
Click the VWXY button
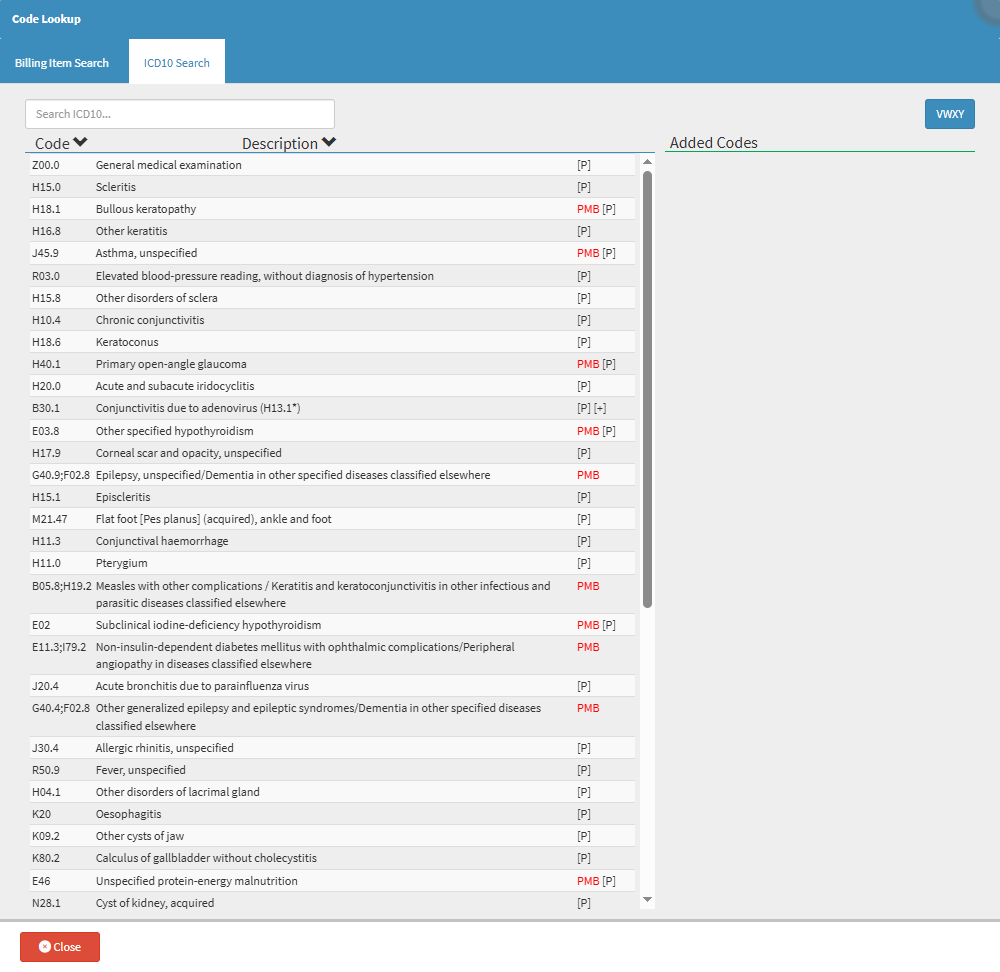tap(950, 114)
